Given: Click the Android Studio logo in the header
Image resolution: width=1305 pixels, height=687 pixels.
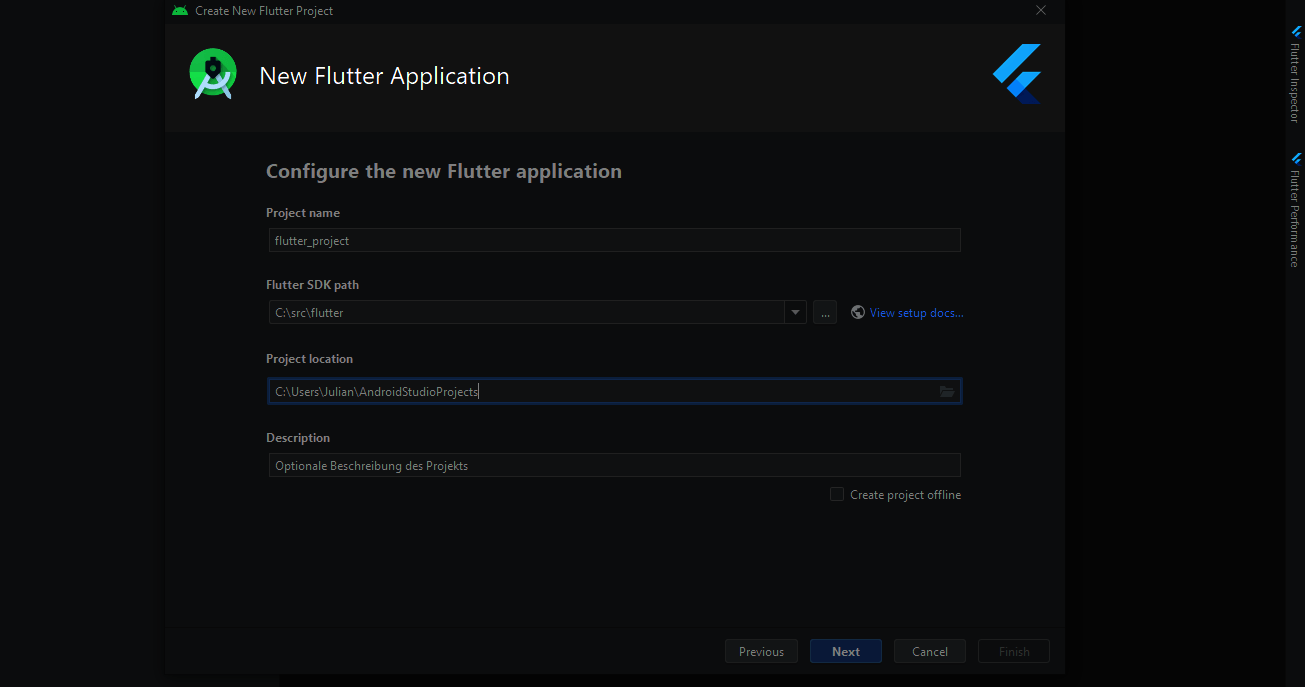Looking at the screenshot, I should (x=213, y=74).
